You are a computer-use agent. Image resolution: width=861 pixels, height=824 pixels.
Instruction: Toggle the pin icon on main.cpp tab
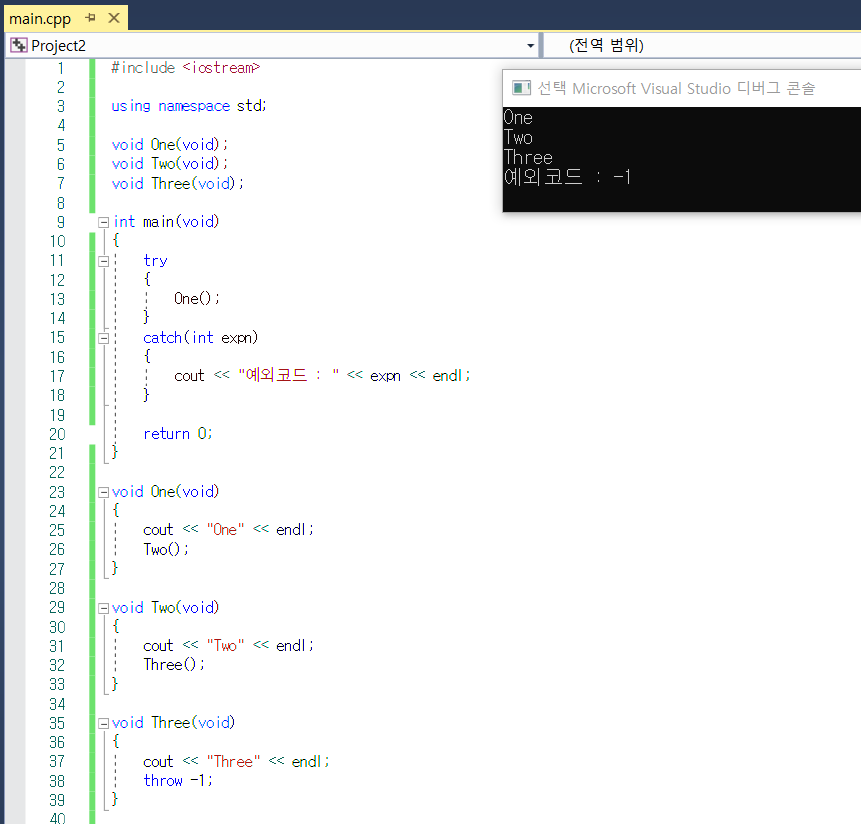(x=91, y=18)
